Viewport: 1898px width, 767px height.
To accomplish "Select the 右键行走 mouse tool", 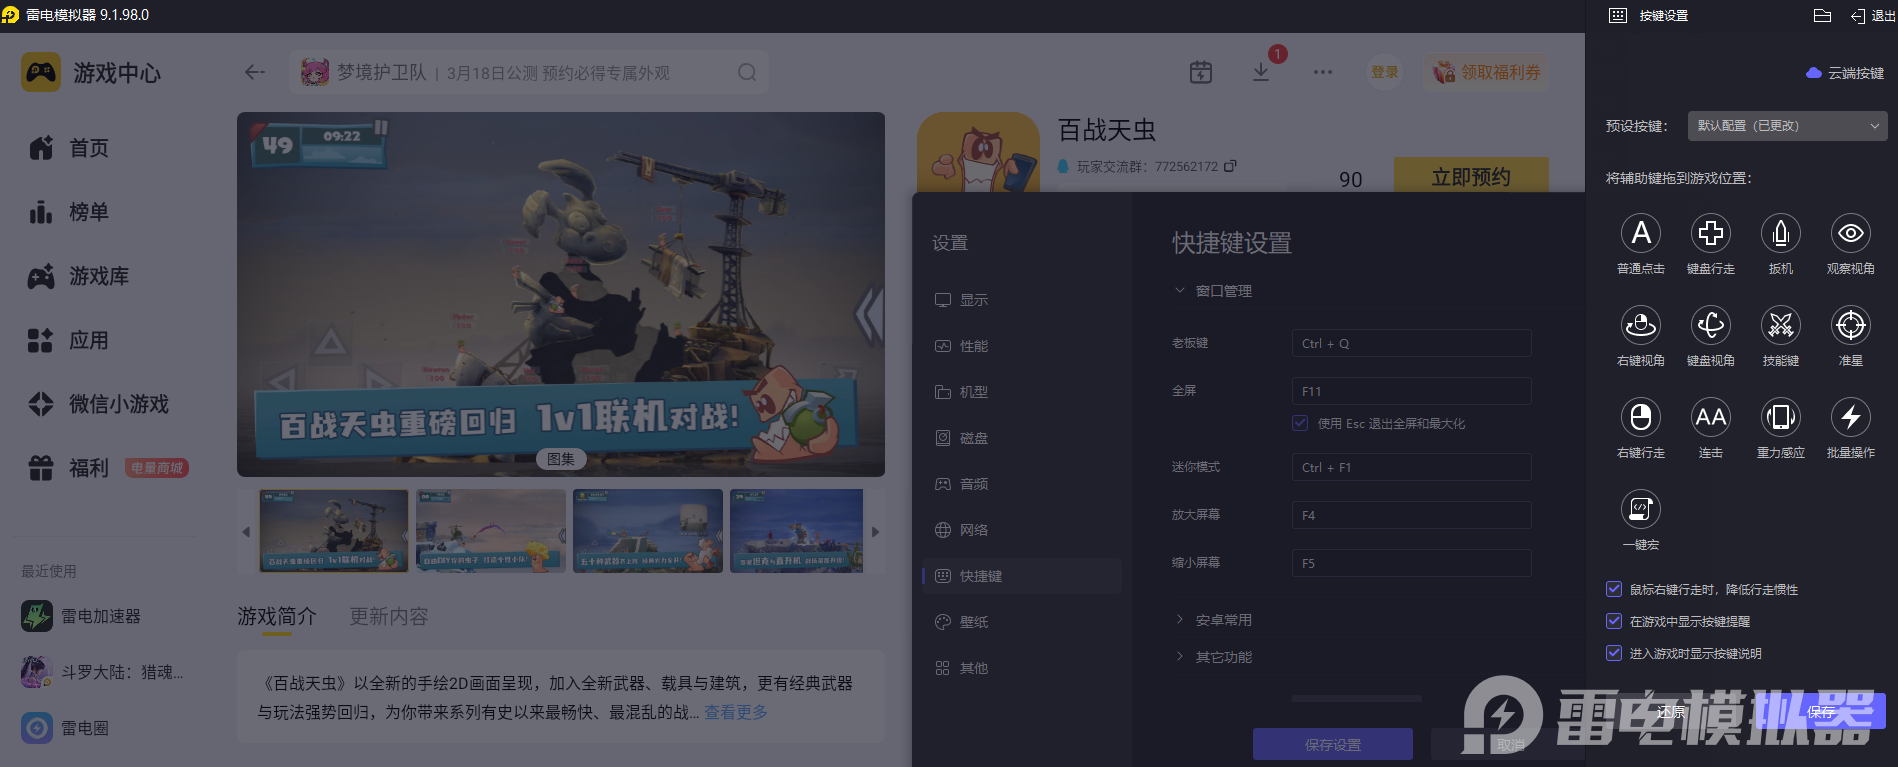I will 1641,418.
